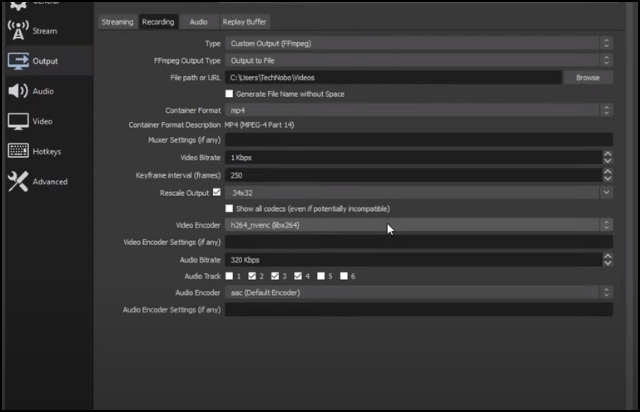Decrease Audio Bitrate with down arrow
The image size is (640, 412).
[x=607, y=263]
